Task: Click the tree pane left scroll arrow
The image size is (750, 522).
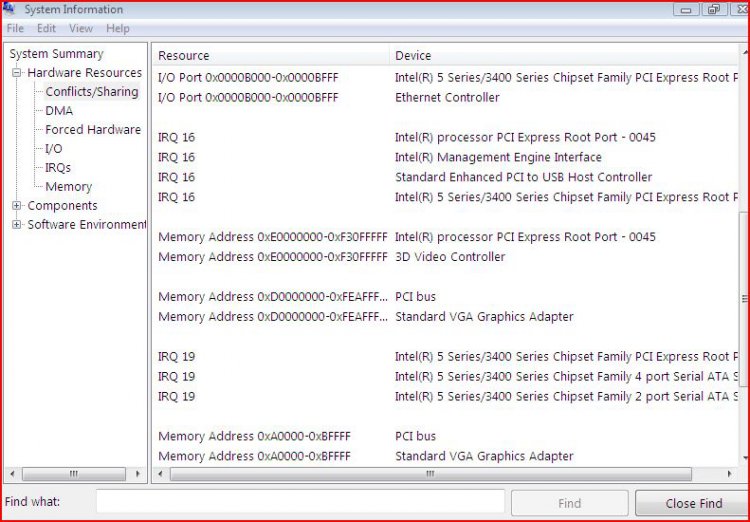Action: pos(12,474)
